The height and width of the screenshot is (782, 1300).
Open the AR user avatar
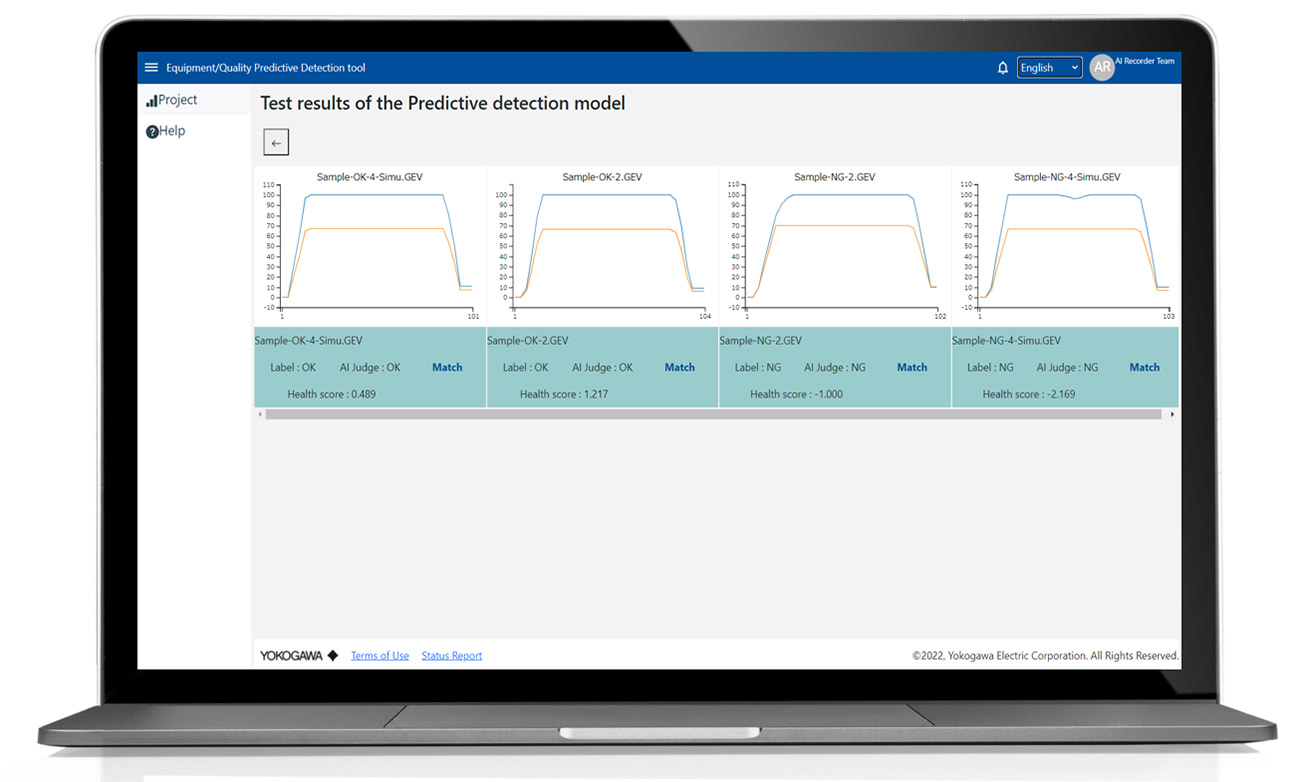(x=1102, y=68)
